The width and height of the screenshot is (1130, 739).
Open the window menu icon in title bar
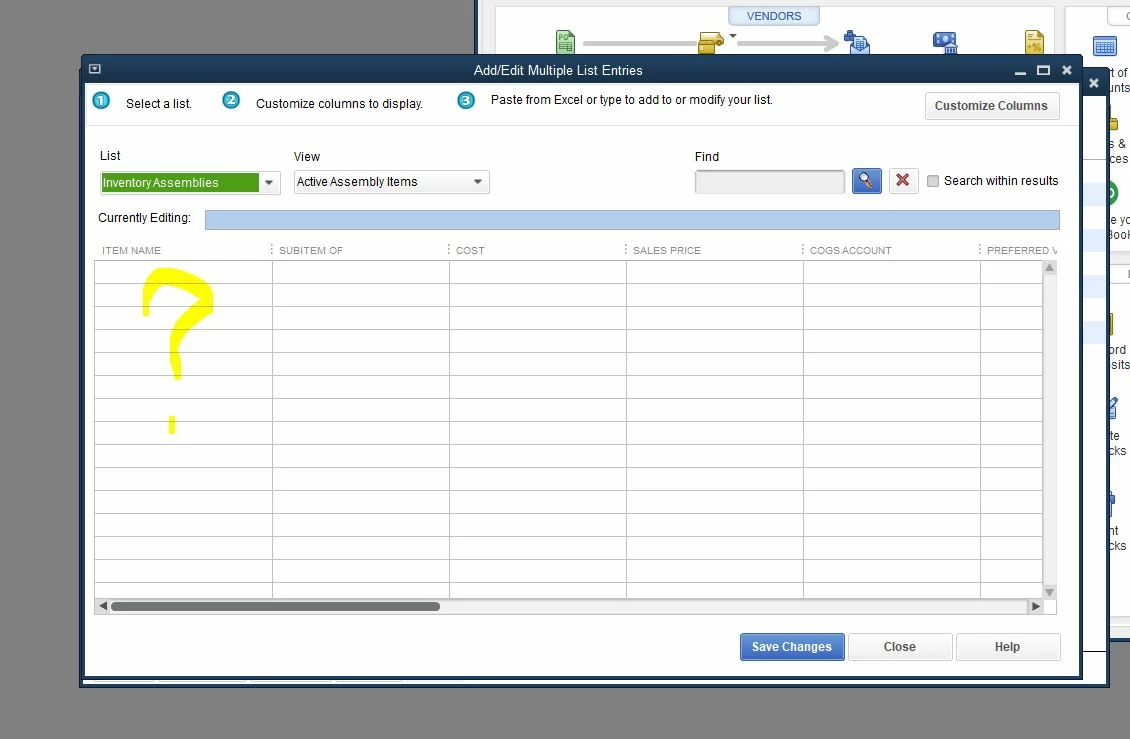(95, 69)
